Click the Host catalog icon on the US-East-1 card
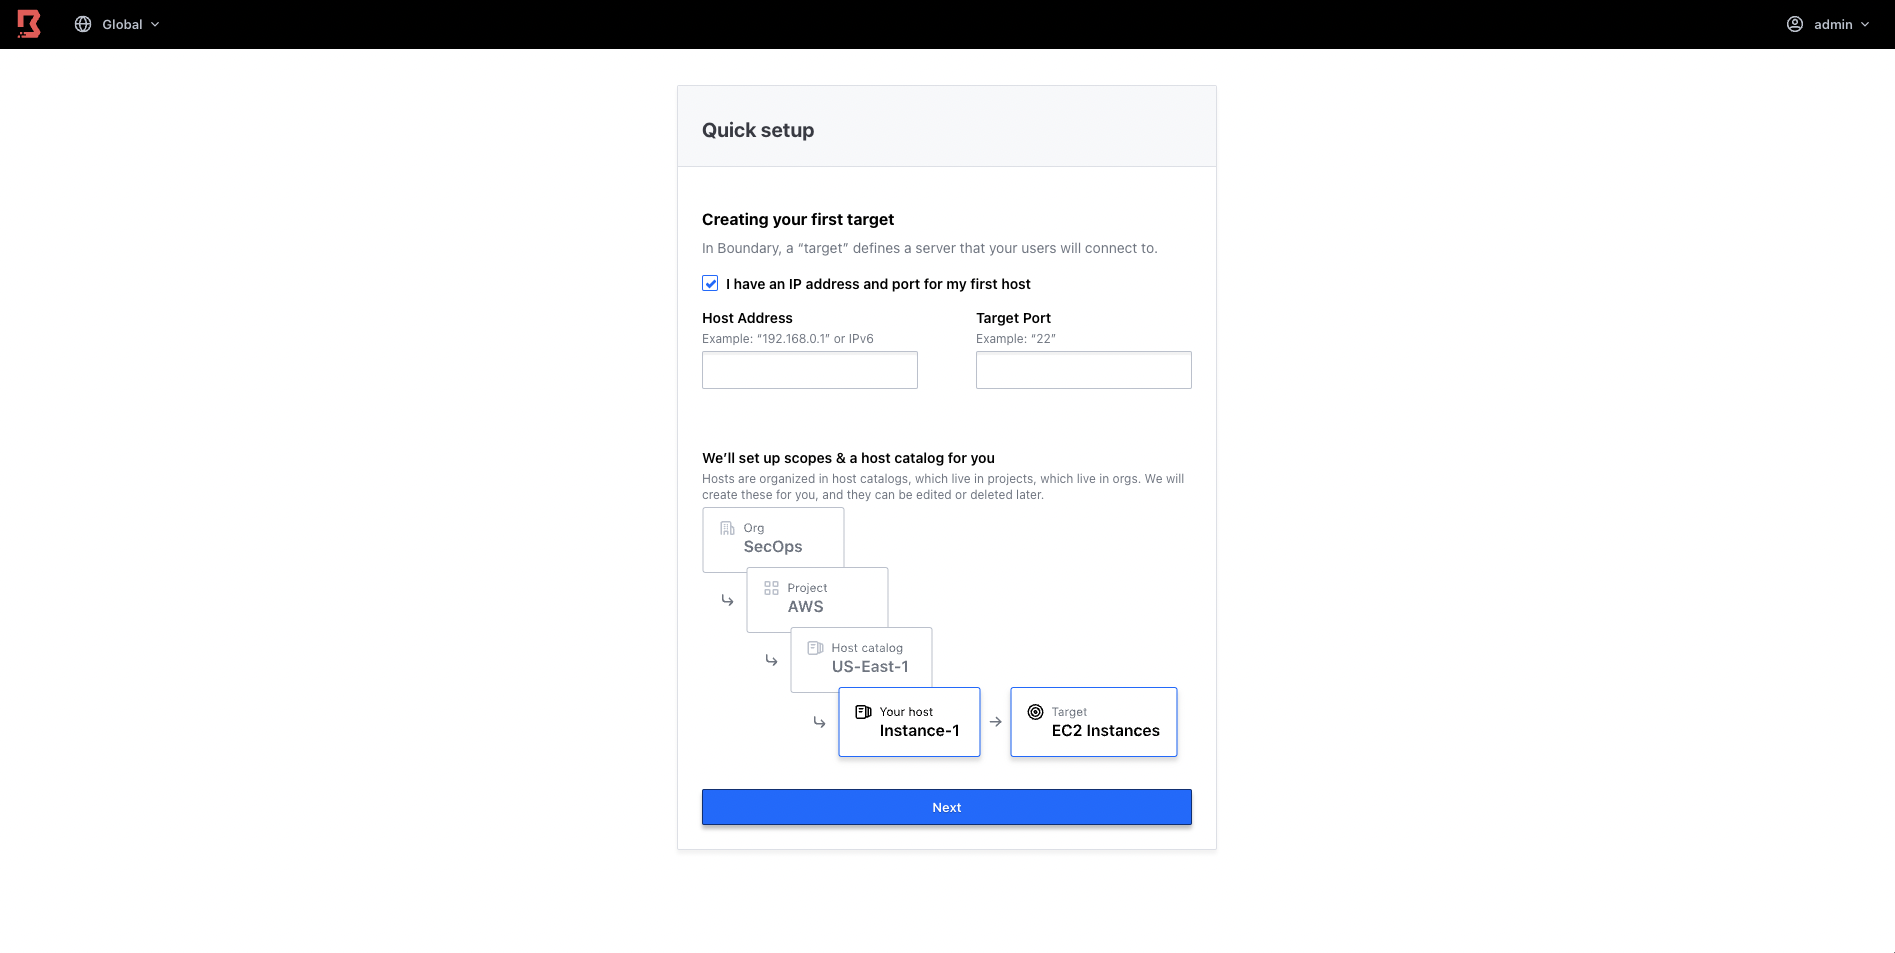This screenshot has width=1895, height=953. point(815,647)
